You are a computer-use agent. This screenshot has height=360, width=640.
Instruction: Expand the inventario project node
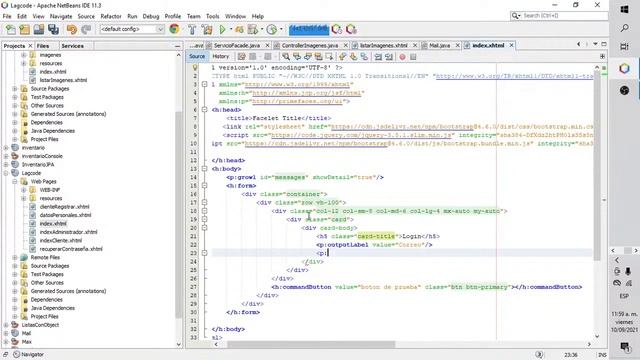click(6, 148)
